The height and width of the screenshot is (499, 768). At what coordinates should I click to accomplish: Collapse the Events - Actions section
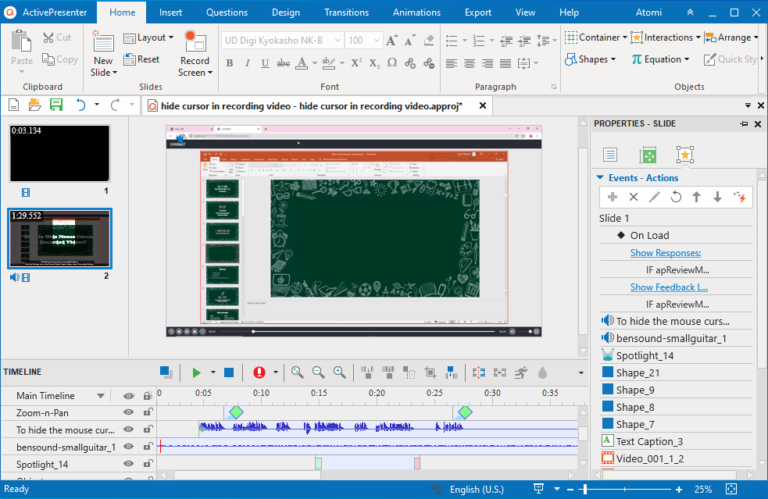pyautogui.click(x=600, y=177)
